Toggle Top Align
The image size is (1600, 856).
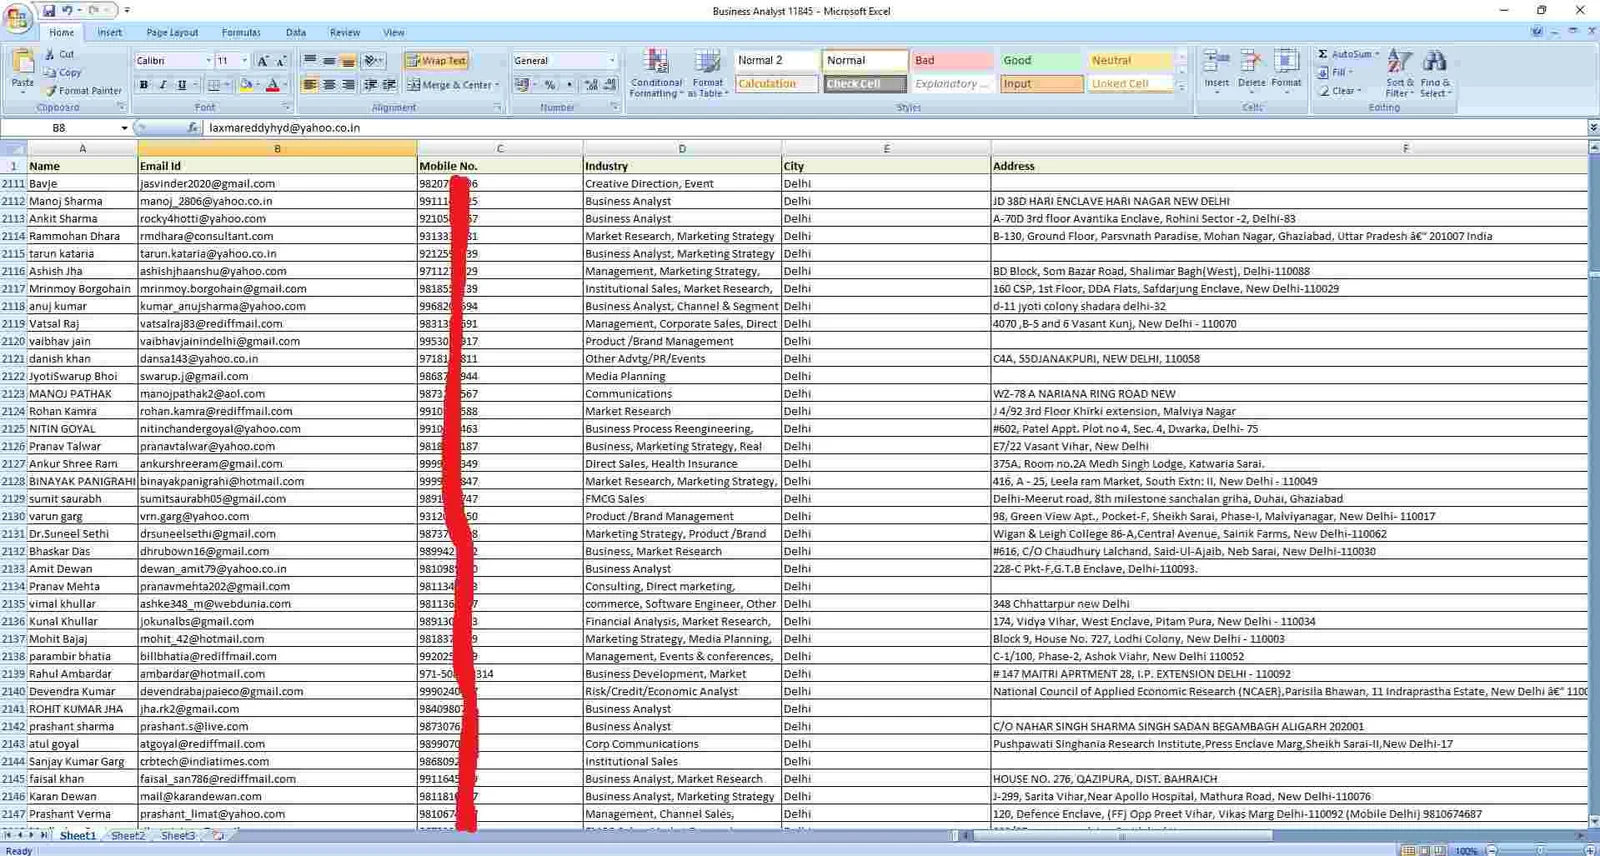click(310, 61)
